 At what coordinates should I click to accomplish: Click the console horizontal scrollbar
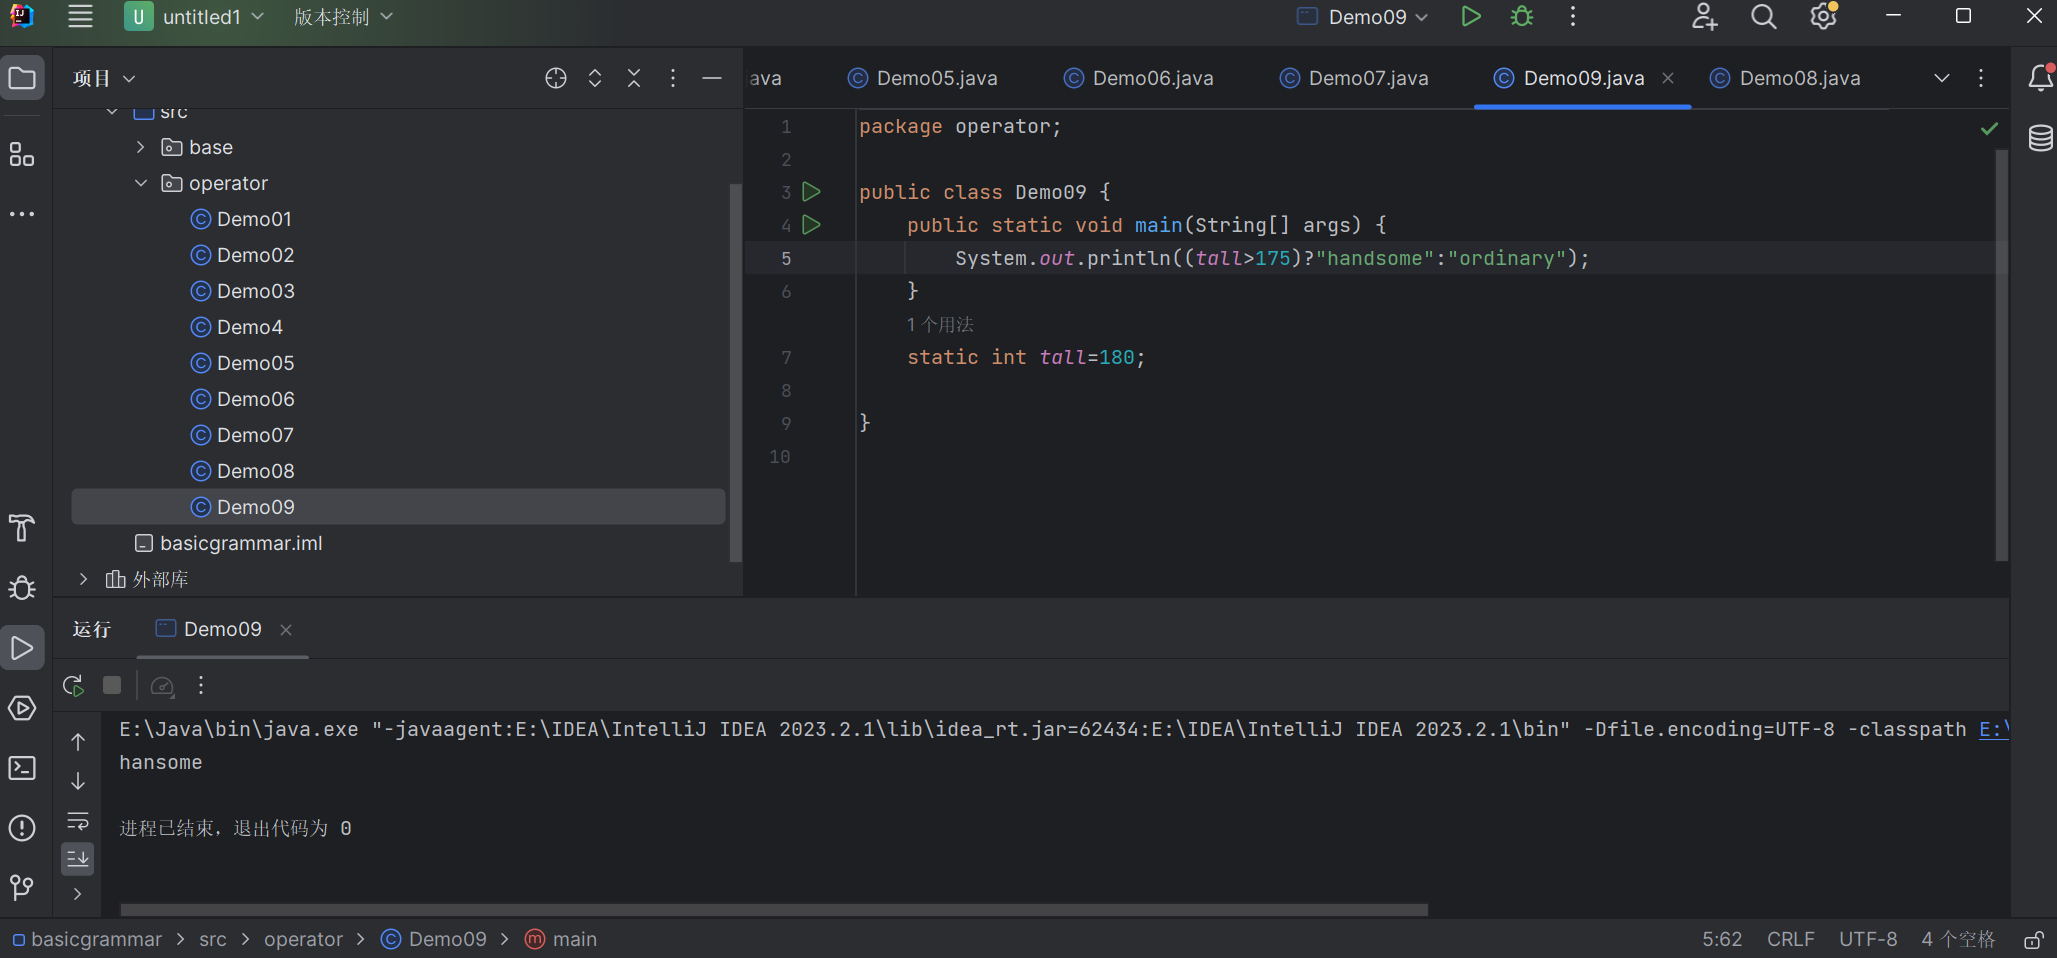pyautogui.click(x=773, y=910)
